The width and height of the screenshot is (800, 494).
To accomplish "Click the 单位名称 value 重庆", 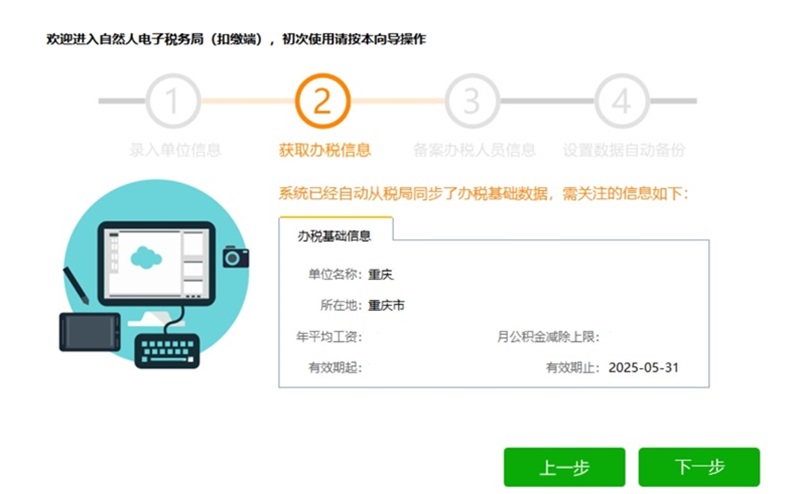I will (x=381, y=275).
